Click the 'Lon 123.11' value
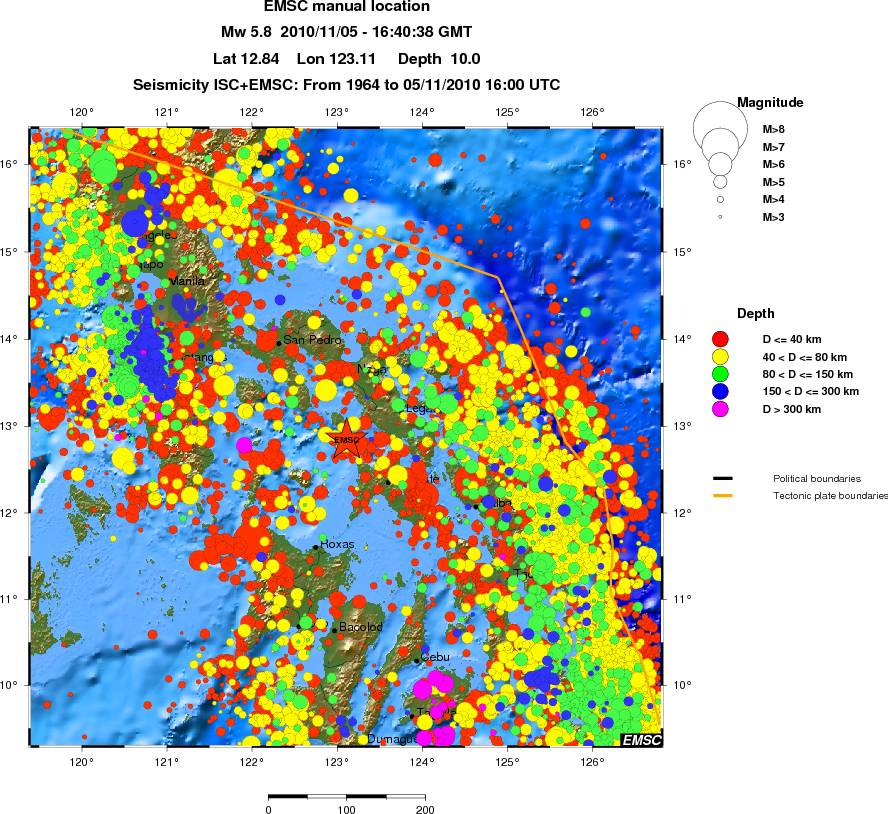 pos(336,59)
